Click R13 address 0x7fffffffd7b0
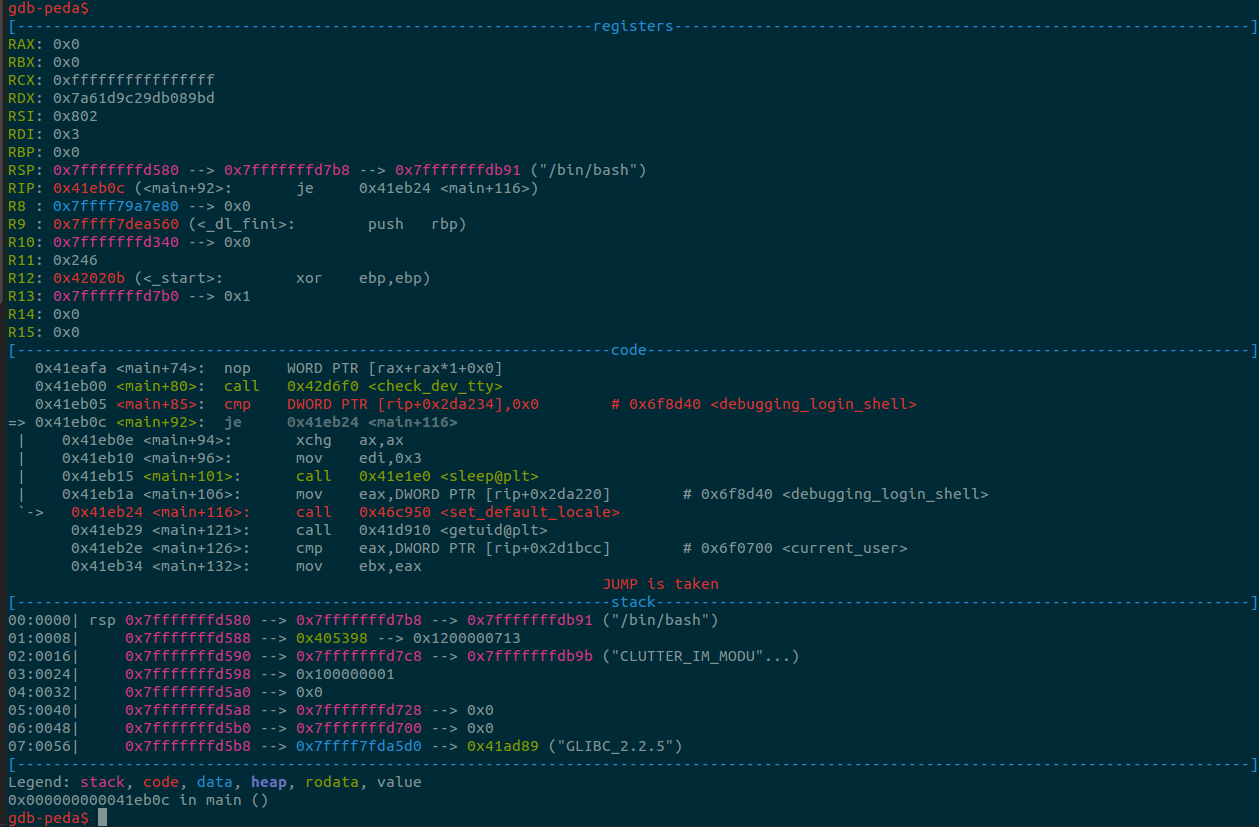This screenshot has height=827, width=1259. click(x=116, y=296)
